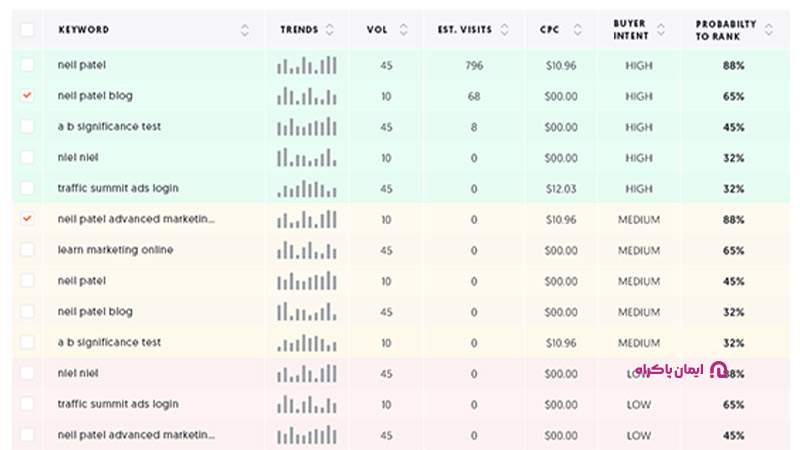800x450 pixels.
Task: Click the 88% probability in 'neil patel' HIGH row
Action: 733,65
